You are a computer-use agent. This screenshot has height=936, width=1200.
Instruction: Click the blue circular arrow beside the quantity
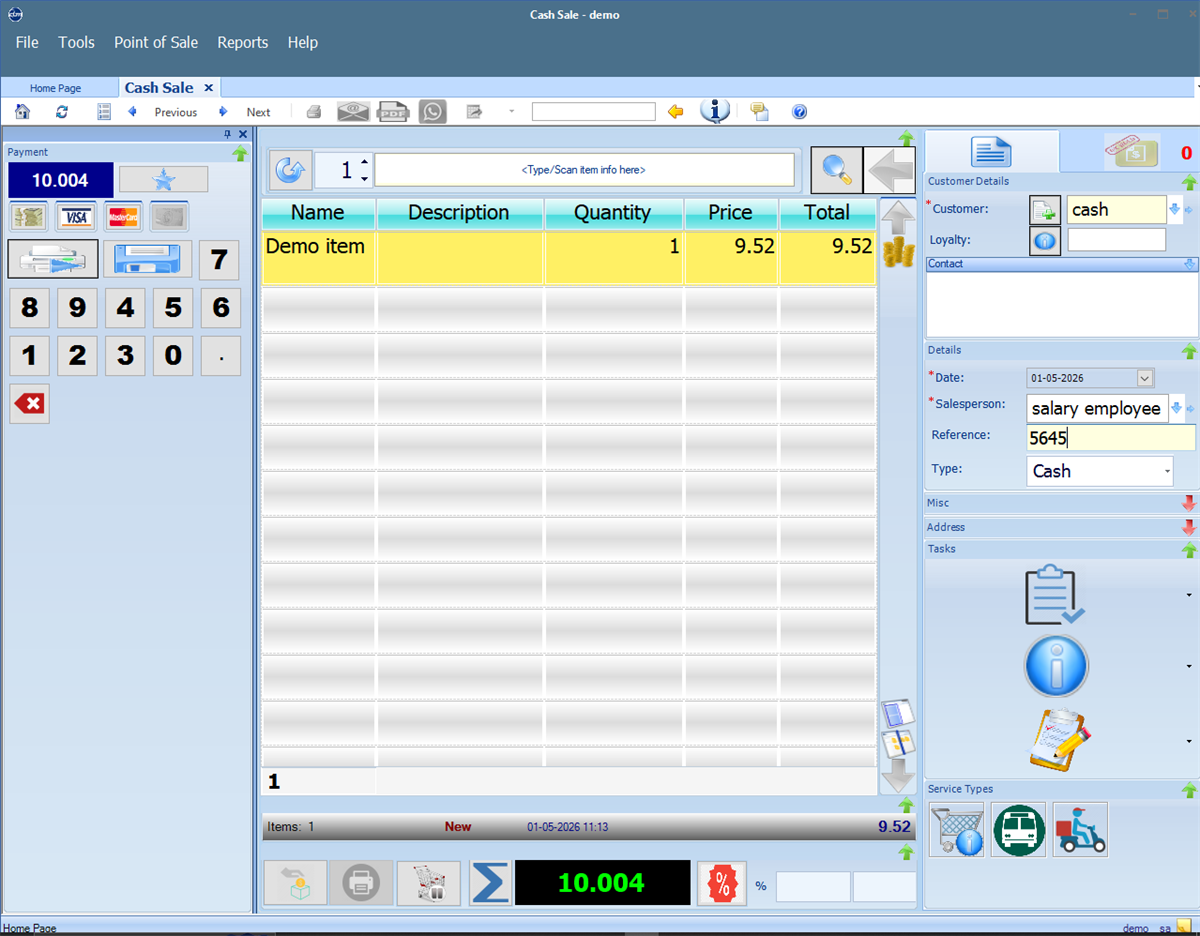tap(291, 171)
